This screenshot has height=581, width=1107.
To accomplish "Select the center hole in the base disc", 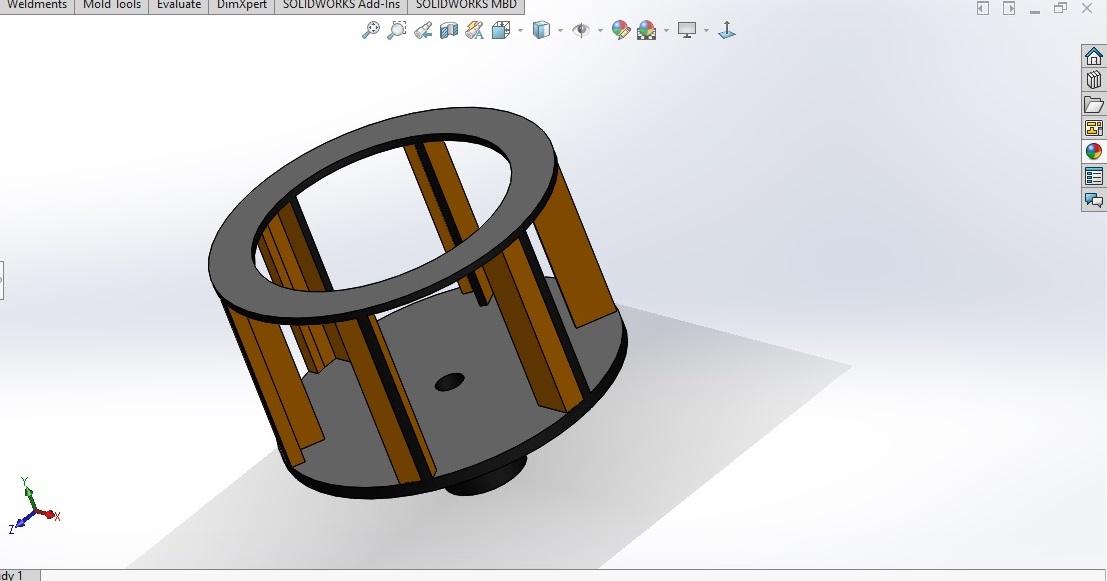I will [x=450, y=382].
